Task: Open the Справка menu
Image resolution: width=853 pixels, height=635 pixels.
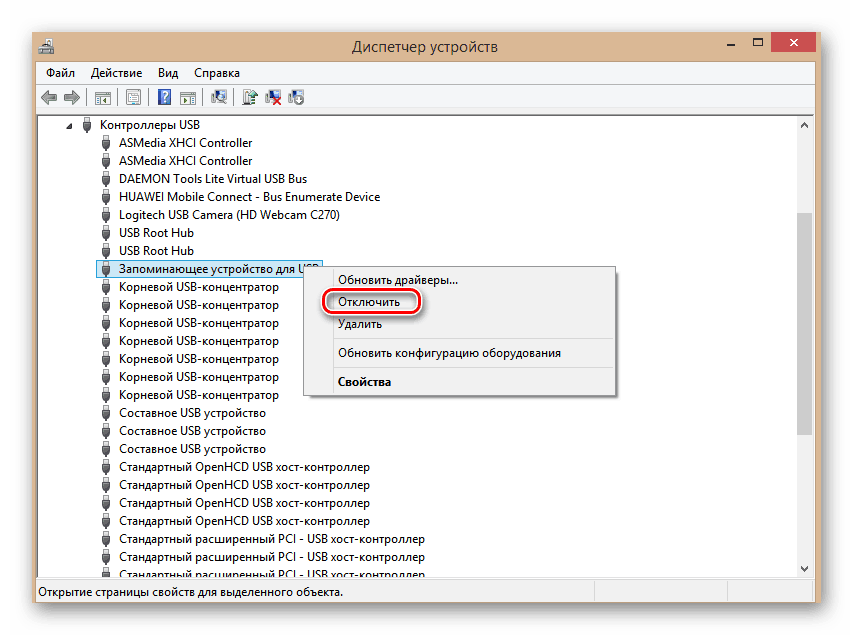Action: (x=217, y=73)
